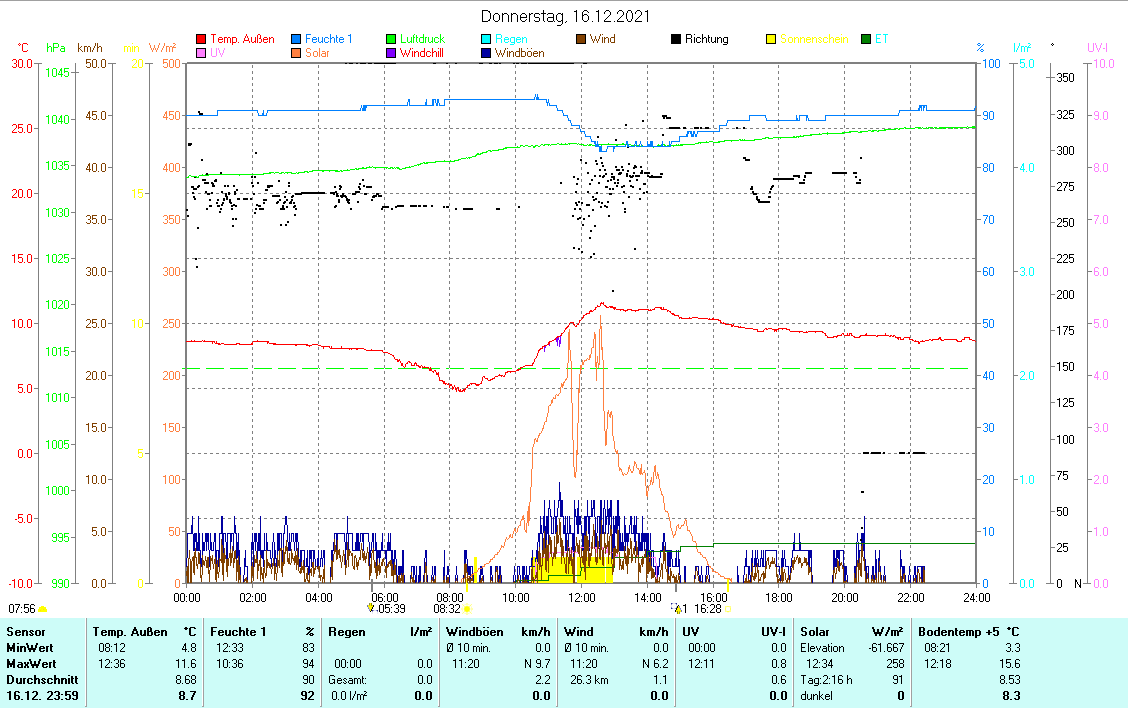Viewport: 1128px width, 708px height.
Task: Click the 16:28 sunset marker below chart
Action: (x=708, y=608)
